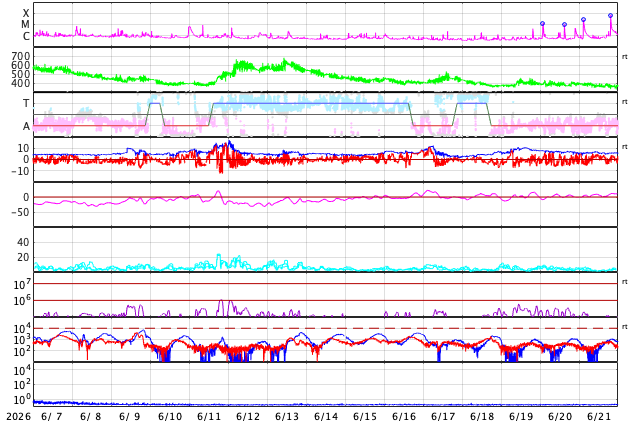Select the 6/17 date label

443,416
